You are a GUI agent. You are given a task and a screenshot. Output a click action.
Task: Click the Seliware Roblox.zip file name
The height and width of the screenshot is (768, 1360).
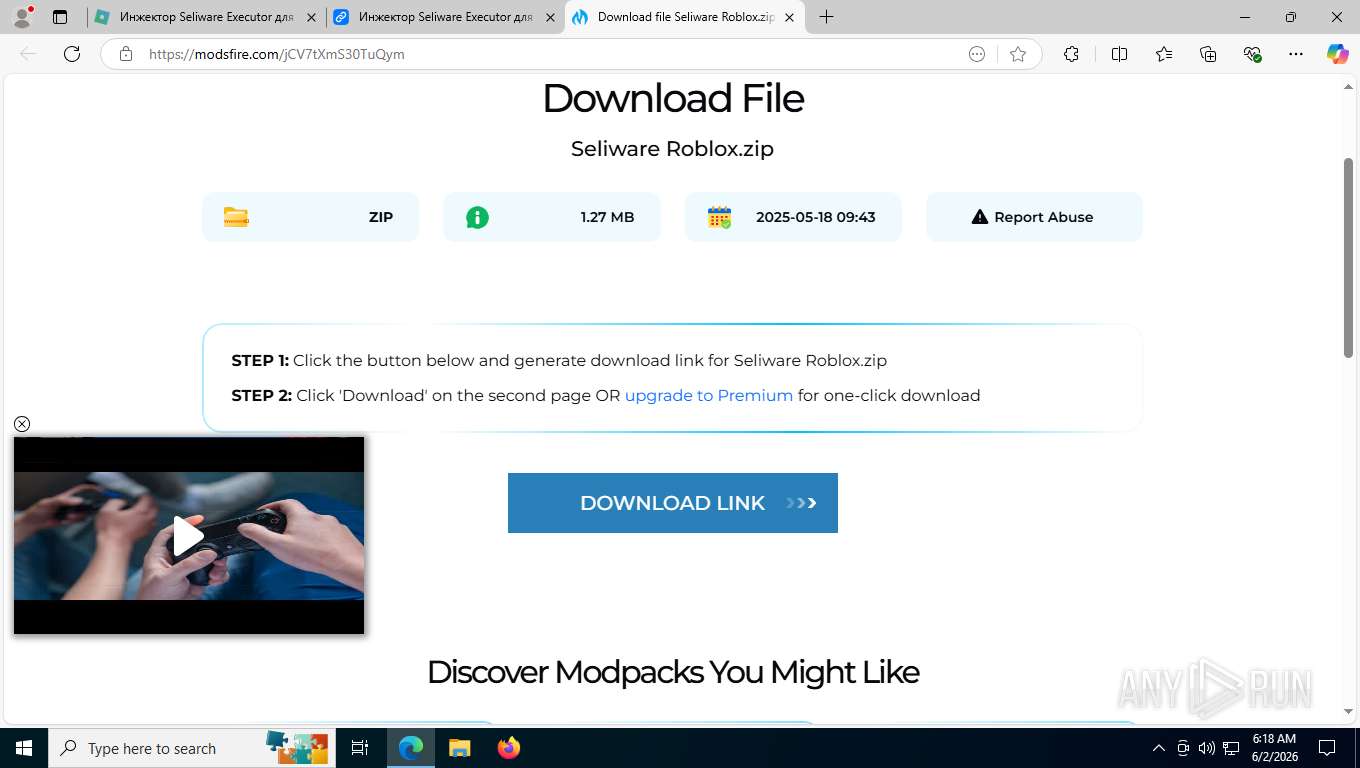click(x=672, y=149)
